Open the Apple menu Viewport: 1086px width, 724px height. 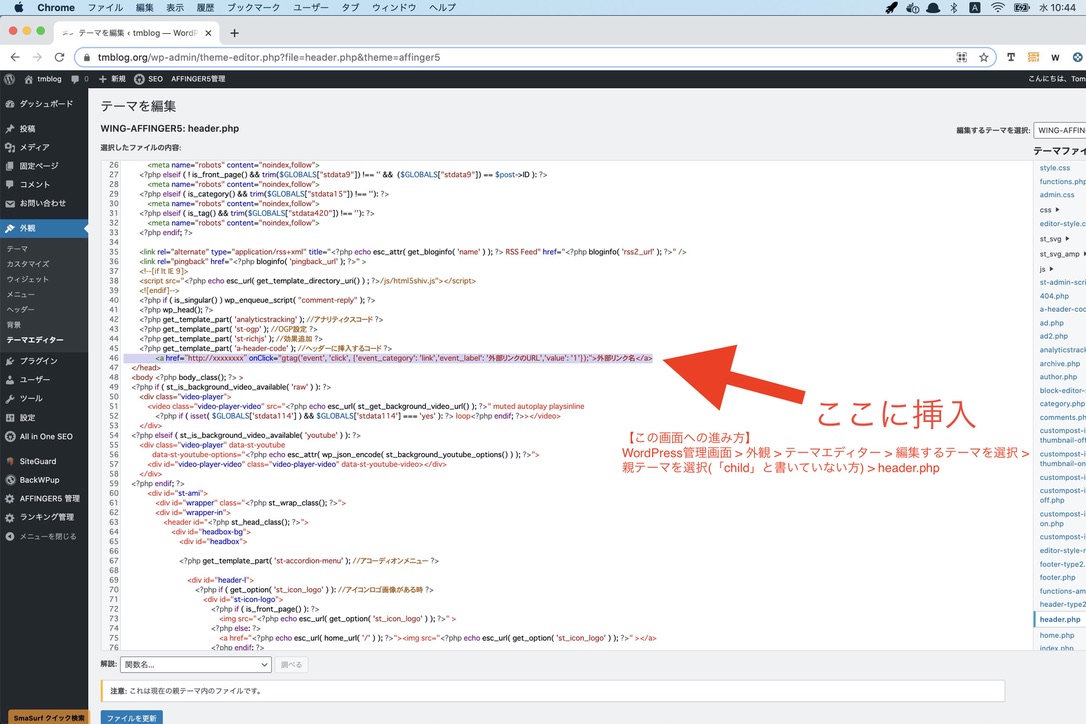[x=19, y=8]
